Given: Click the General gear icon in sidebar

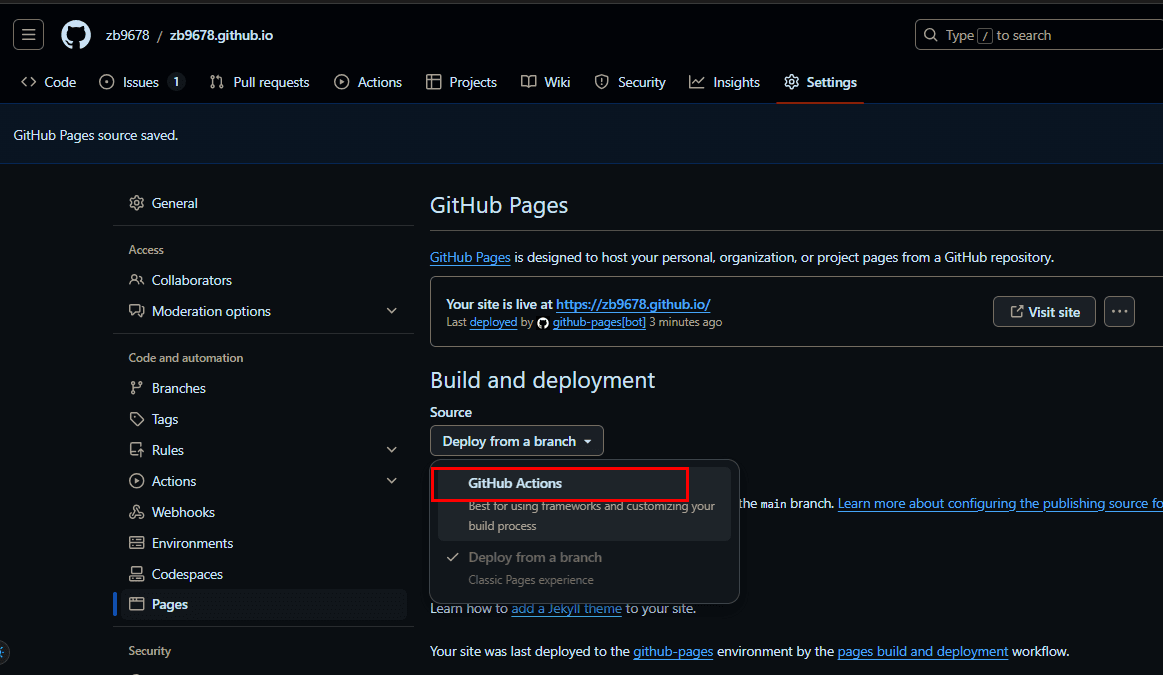Looking at the screenshot, I should pos(137,203).
